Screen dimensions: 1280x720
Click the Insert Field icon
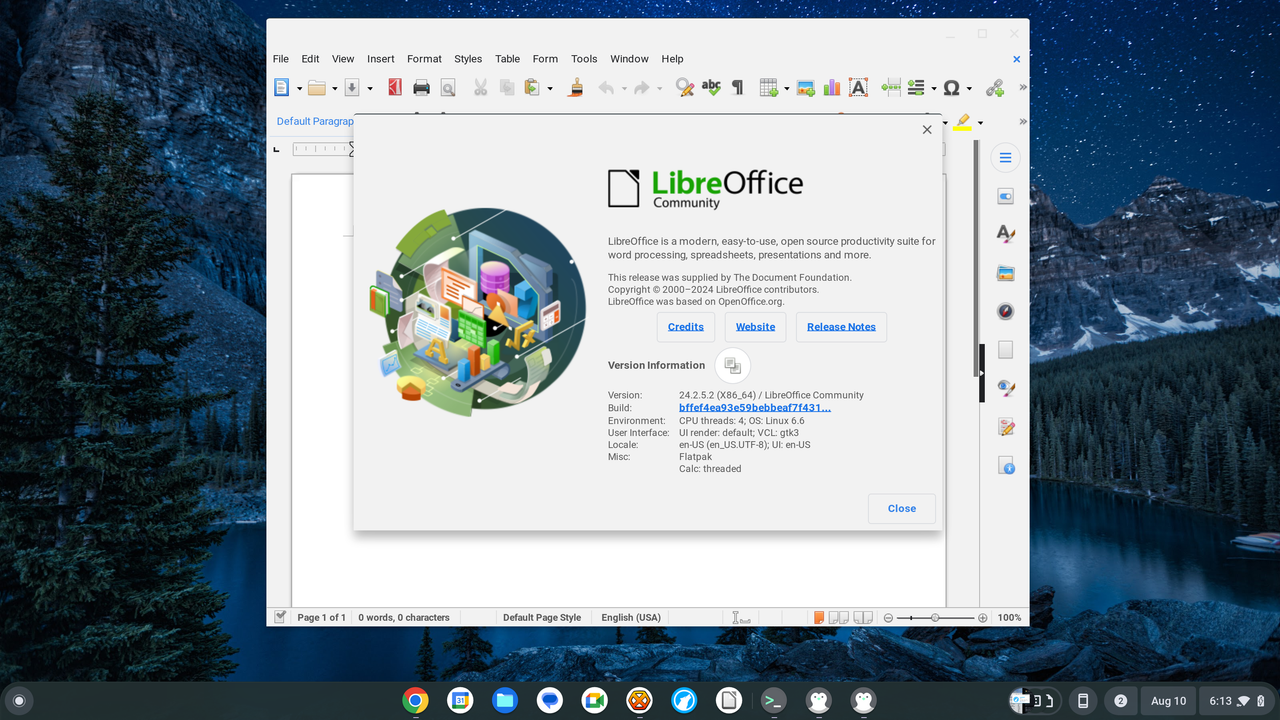(x=915, y=88)
